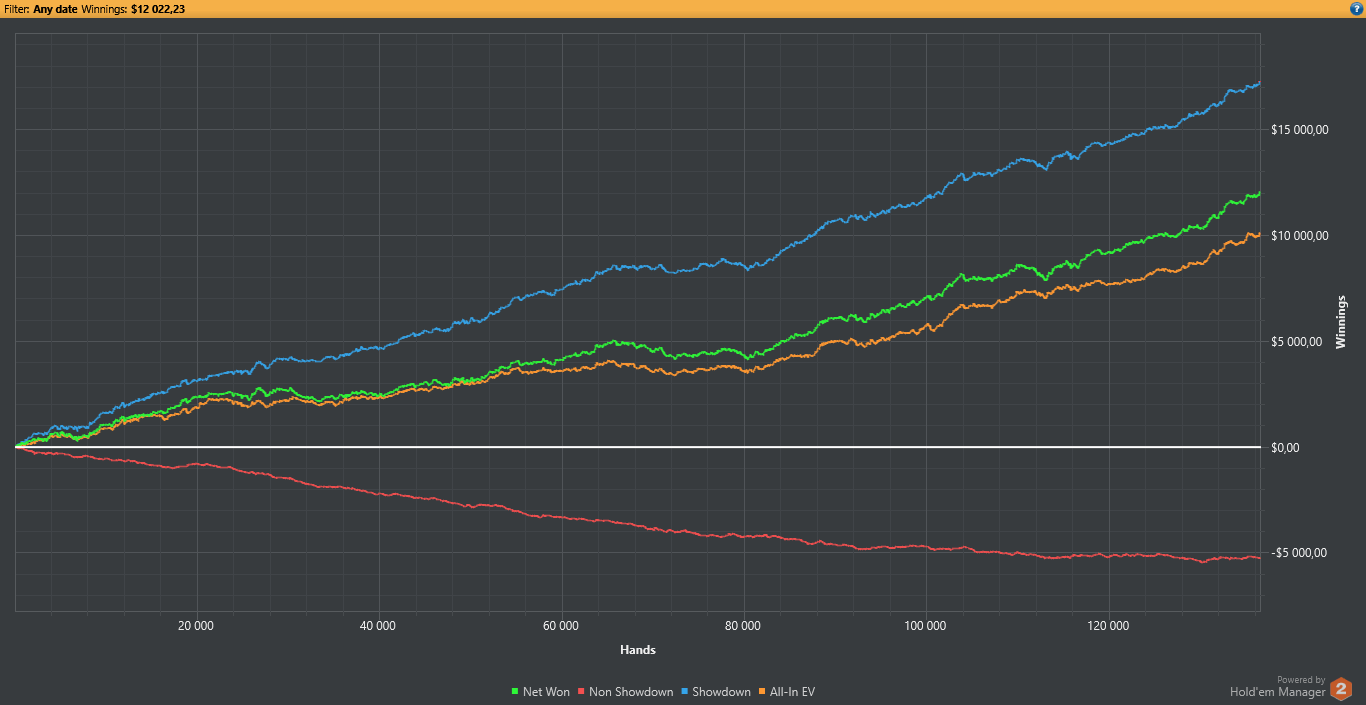This screenshot has width=1366, height=705.
Task: Click the blue Showdown legend marker
Action: 685,692
